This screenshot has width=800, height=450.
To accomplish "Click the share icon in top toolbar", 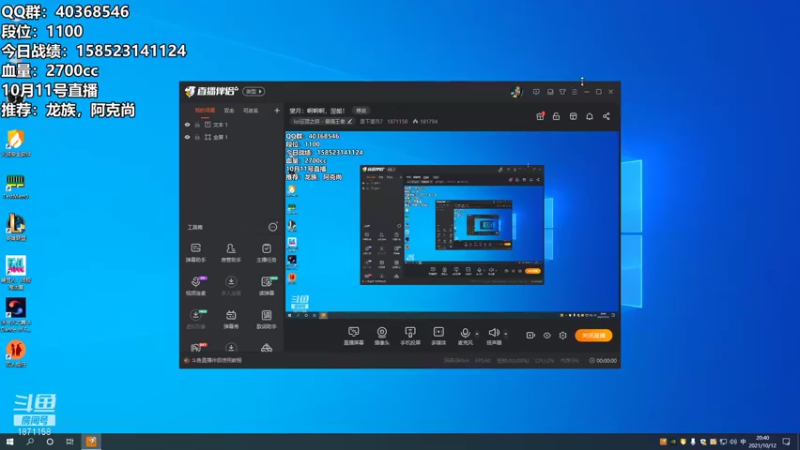I will (x=606, y=116).
